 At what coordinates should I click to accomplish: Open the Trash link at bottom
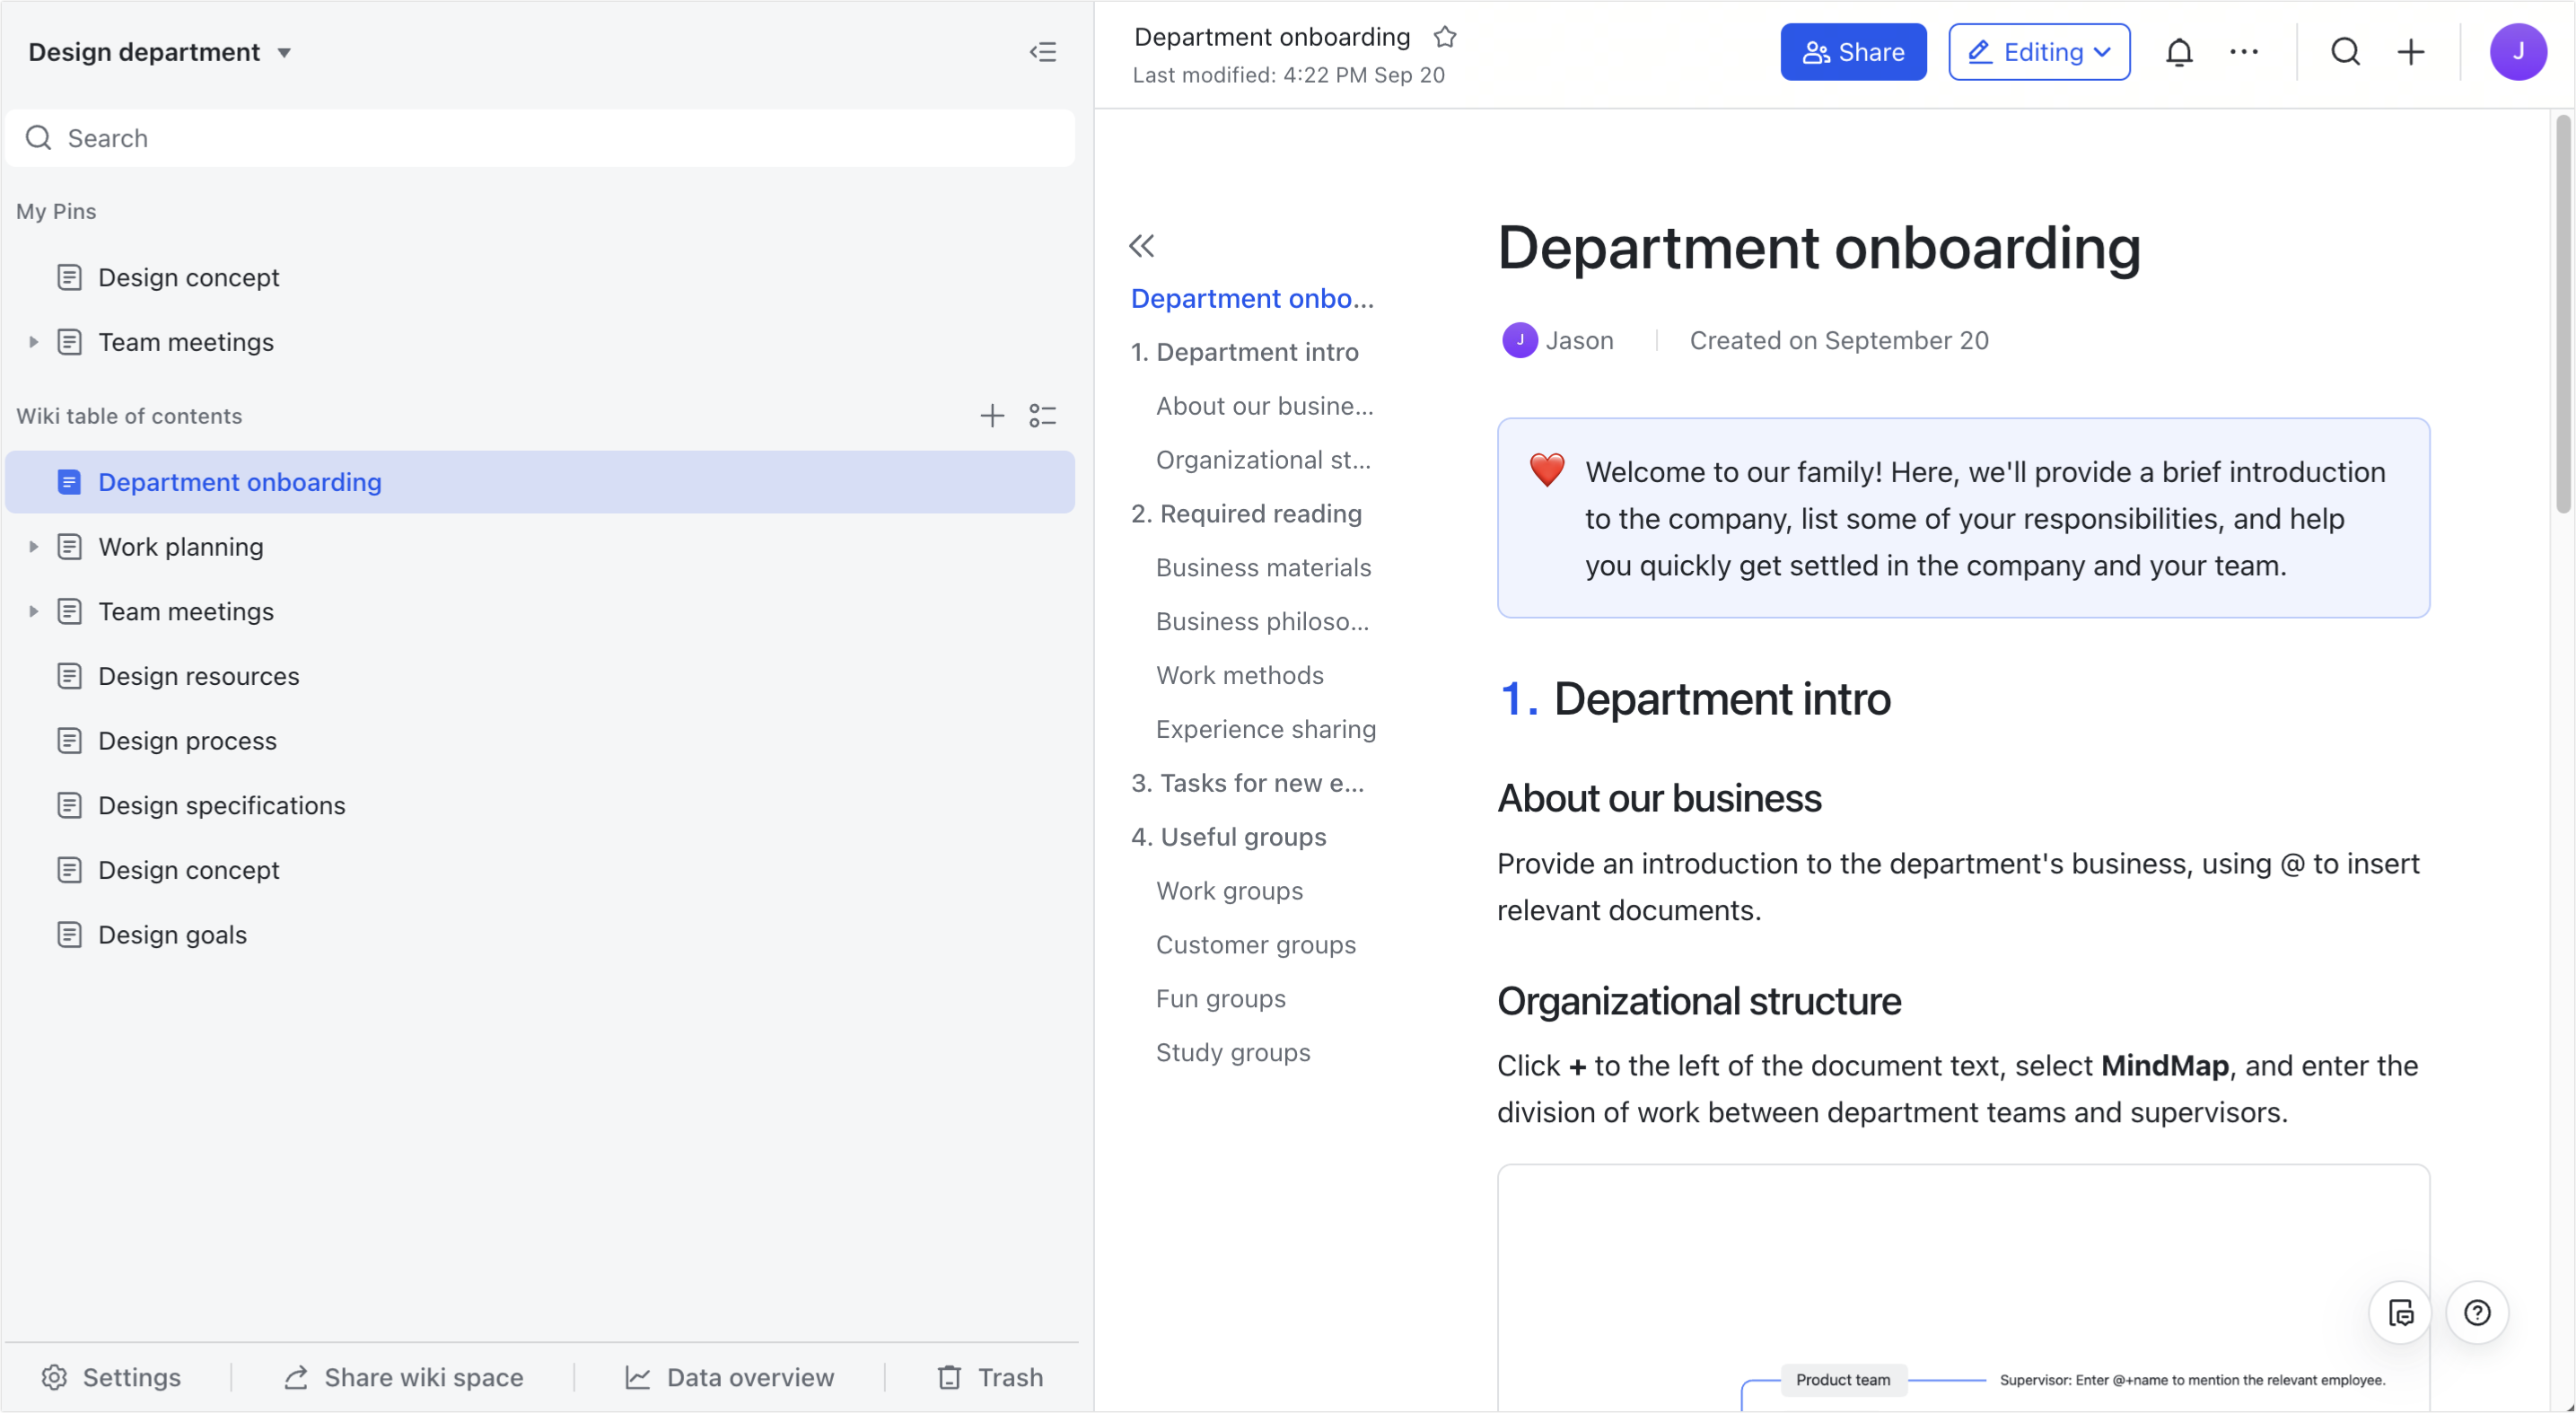(990, 1377)
